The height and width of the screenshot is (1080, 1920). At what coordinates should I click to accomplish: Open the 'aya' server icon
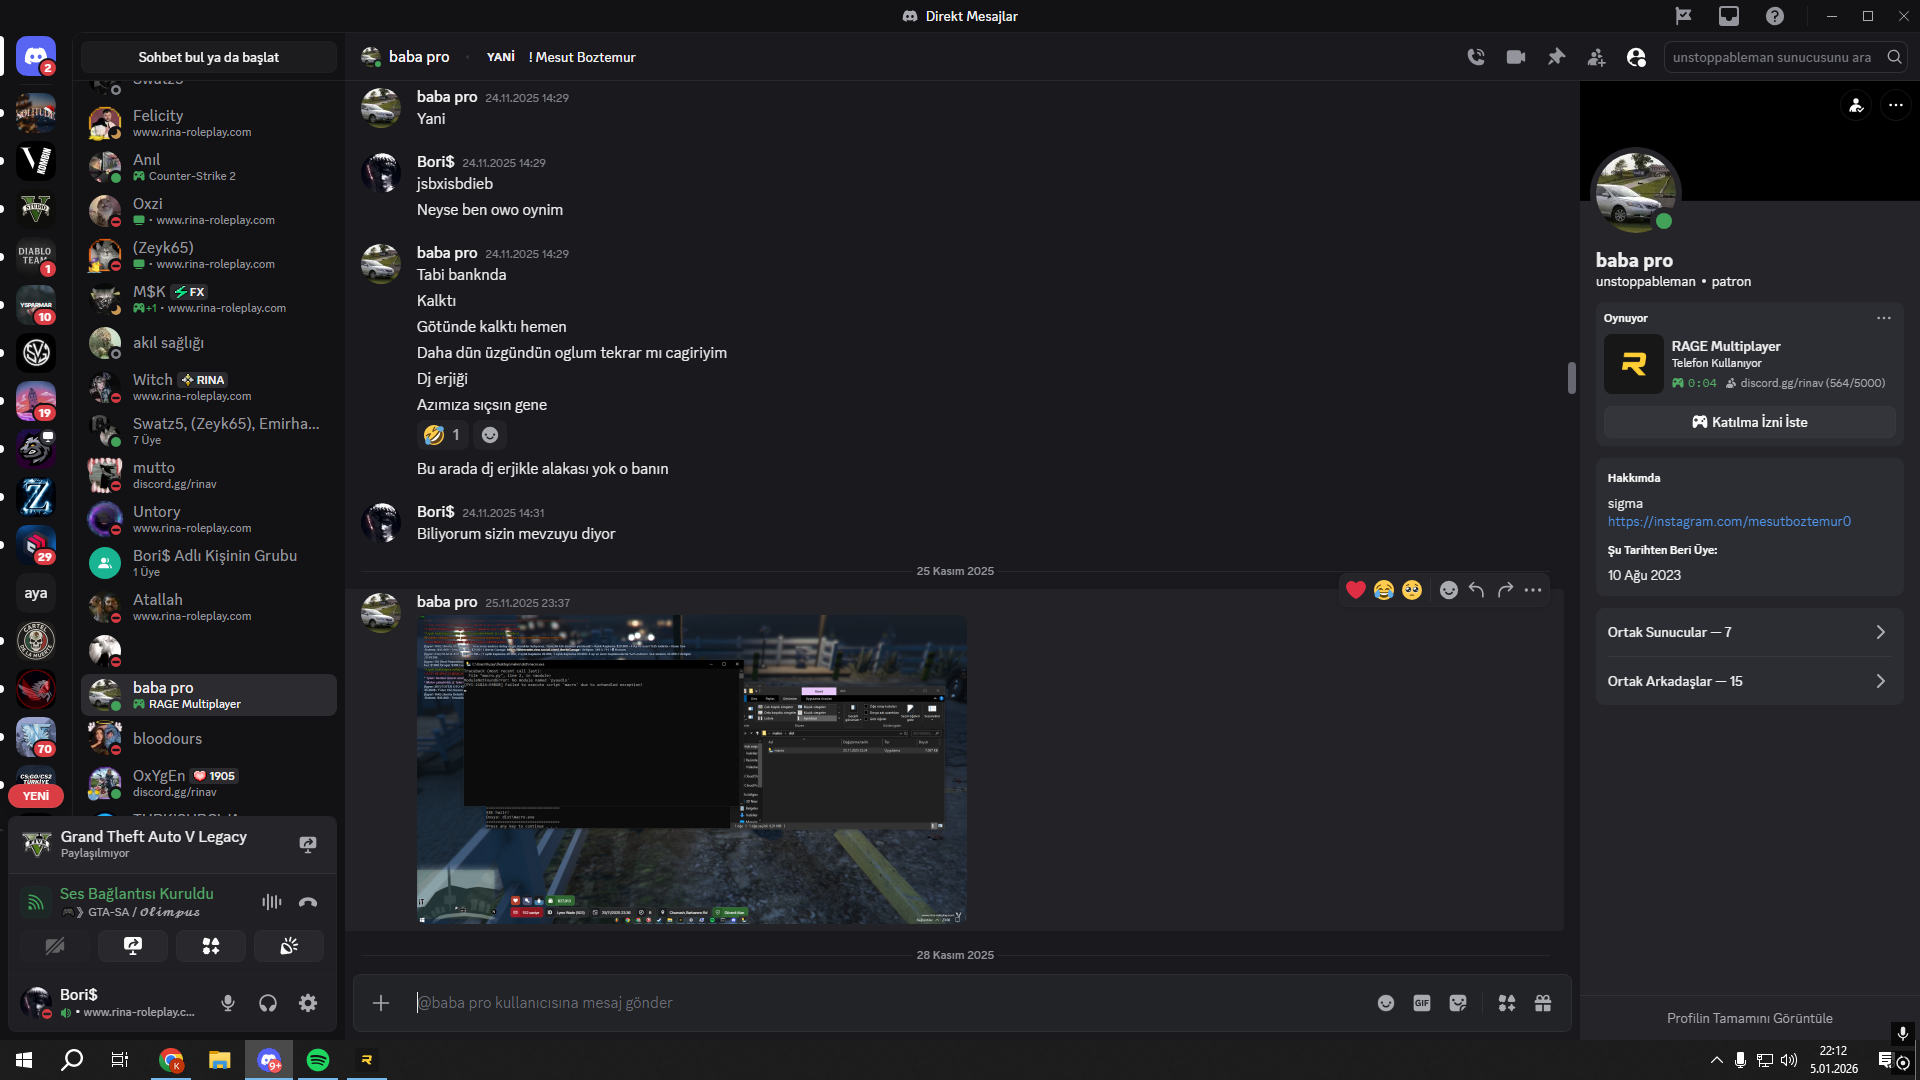pyautogui.click(x=36, y=593)
